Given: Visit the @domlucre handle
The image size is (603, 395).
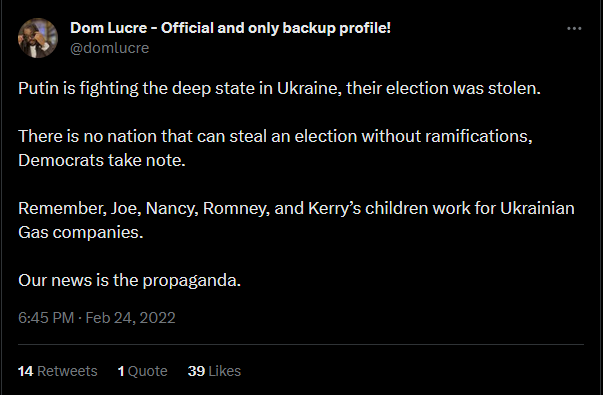Looking at the screenshot, I should 110,48.
